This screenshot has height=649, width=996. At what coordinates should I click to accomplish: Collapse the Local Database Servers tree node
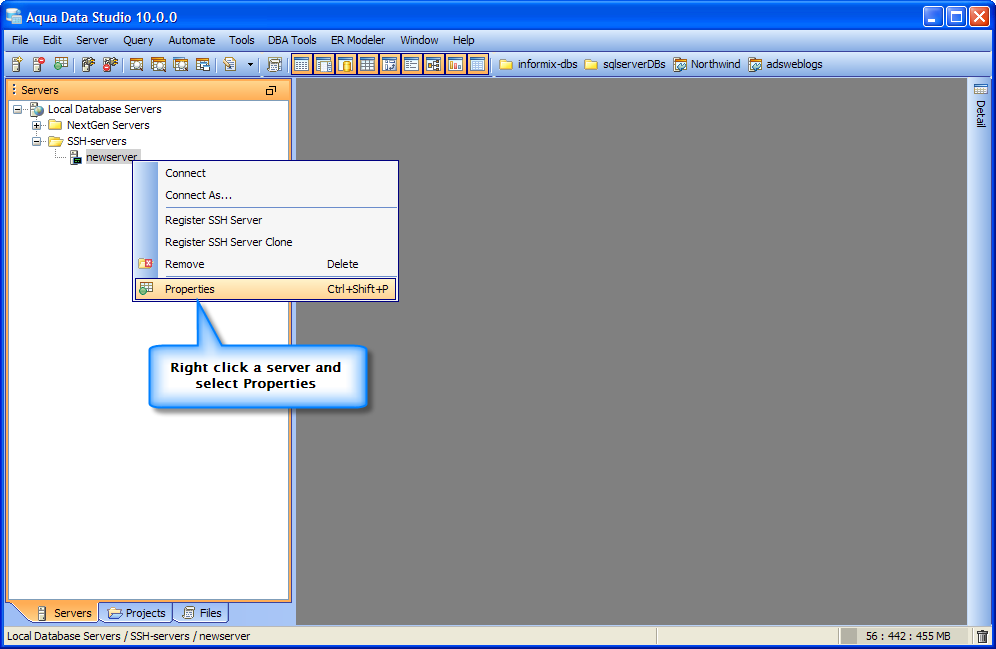pos(18,109)
